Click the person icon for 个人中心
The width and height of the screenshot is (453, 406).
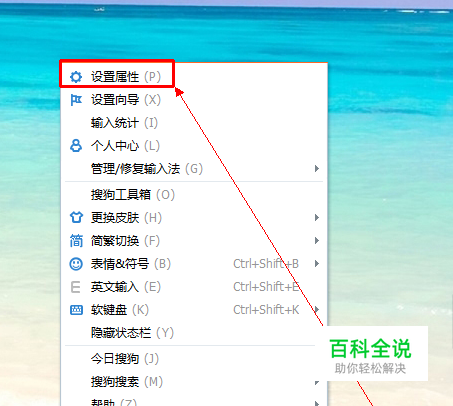pyautogui.click(x=76, y=146)
